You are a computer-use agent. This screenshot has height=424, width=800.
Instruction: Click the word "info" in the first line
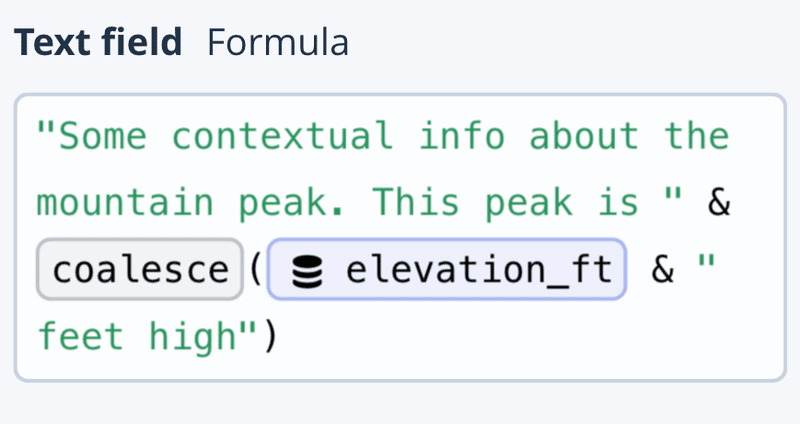tap(462, 136)
